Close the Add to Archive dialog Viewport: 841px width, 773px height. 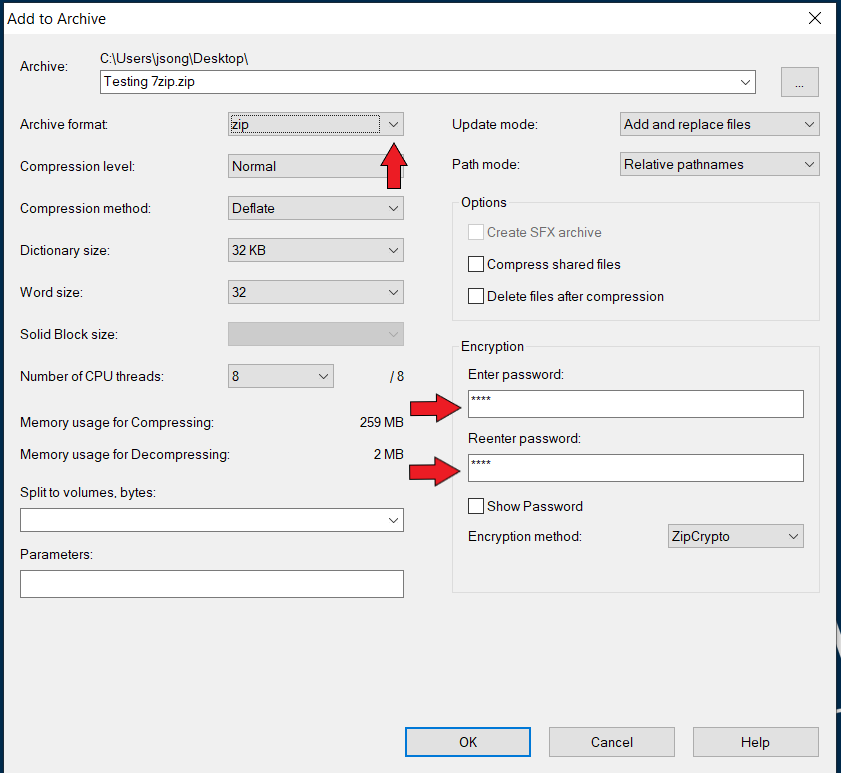pos(816,17)
